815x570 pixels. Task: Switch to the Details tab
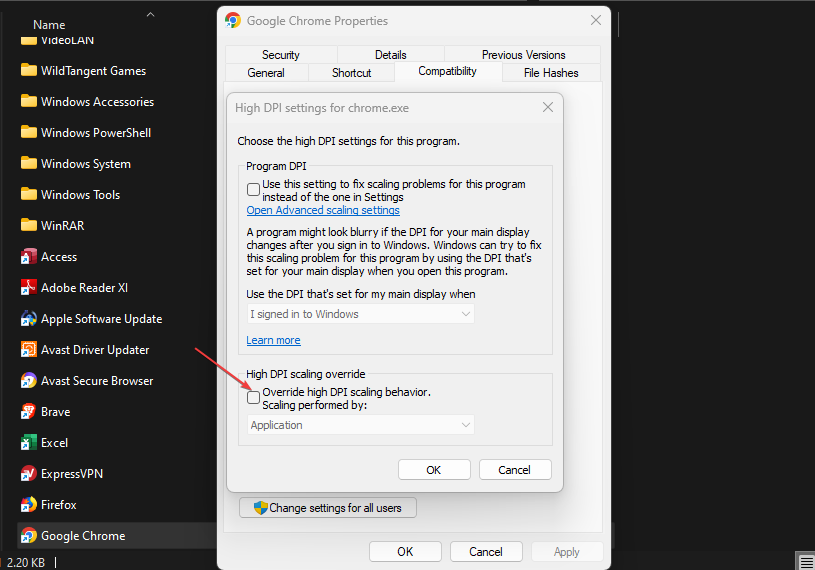click(x=391, y=55)
